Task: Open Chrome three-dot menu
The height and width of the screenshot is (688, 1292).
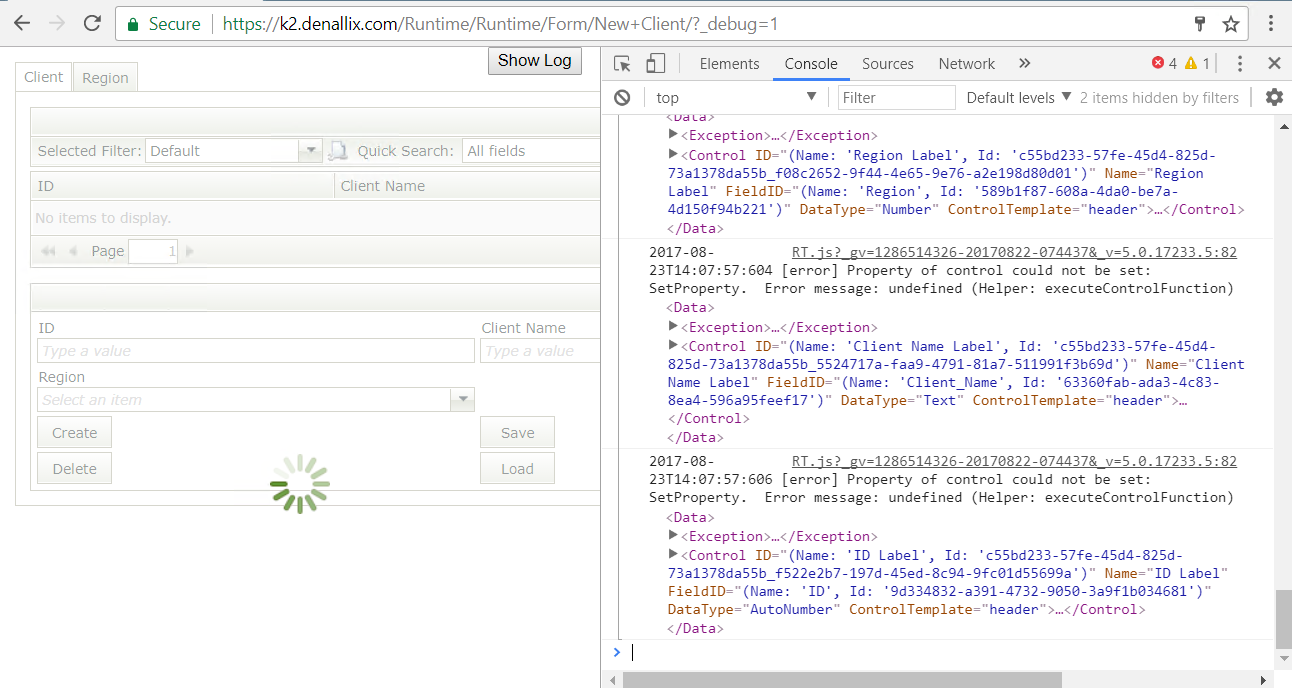Action: [x=1270, y=24]
